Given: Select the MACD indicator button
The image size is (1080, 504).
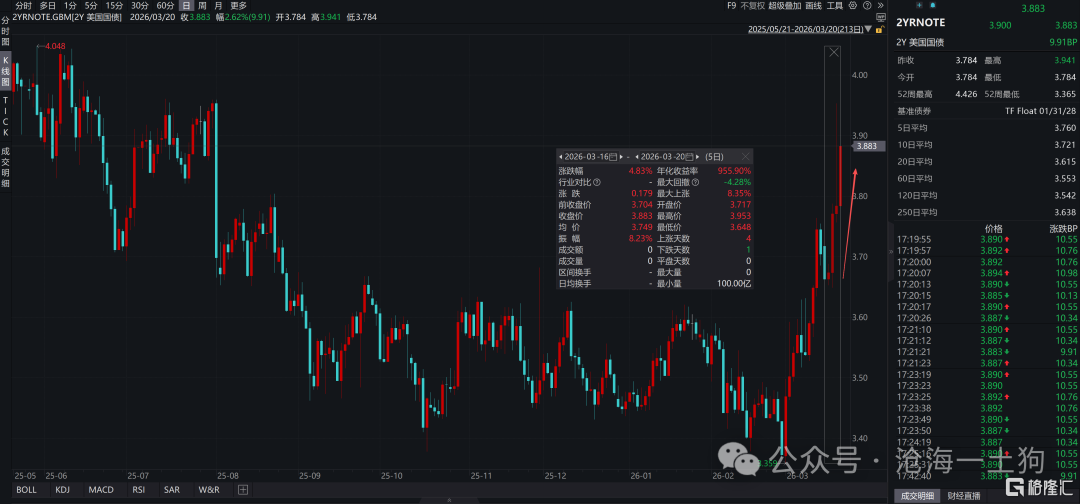Looking at the screenshot, I should tap(101, 490).
